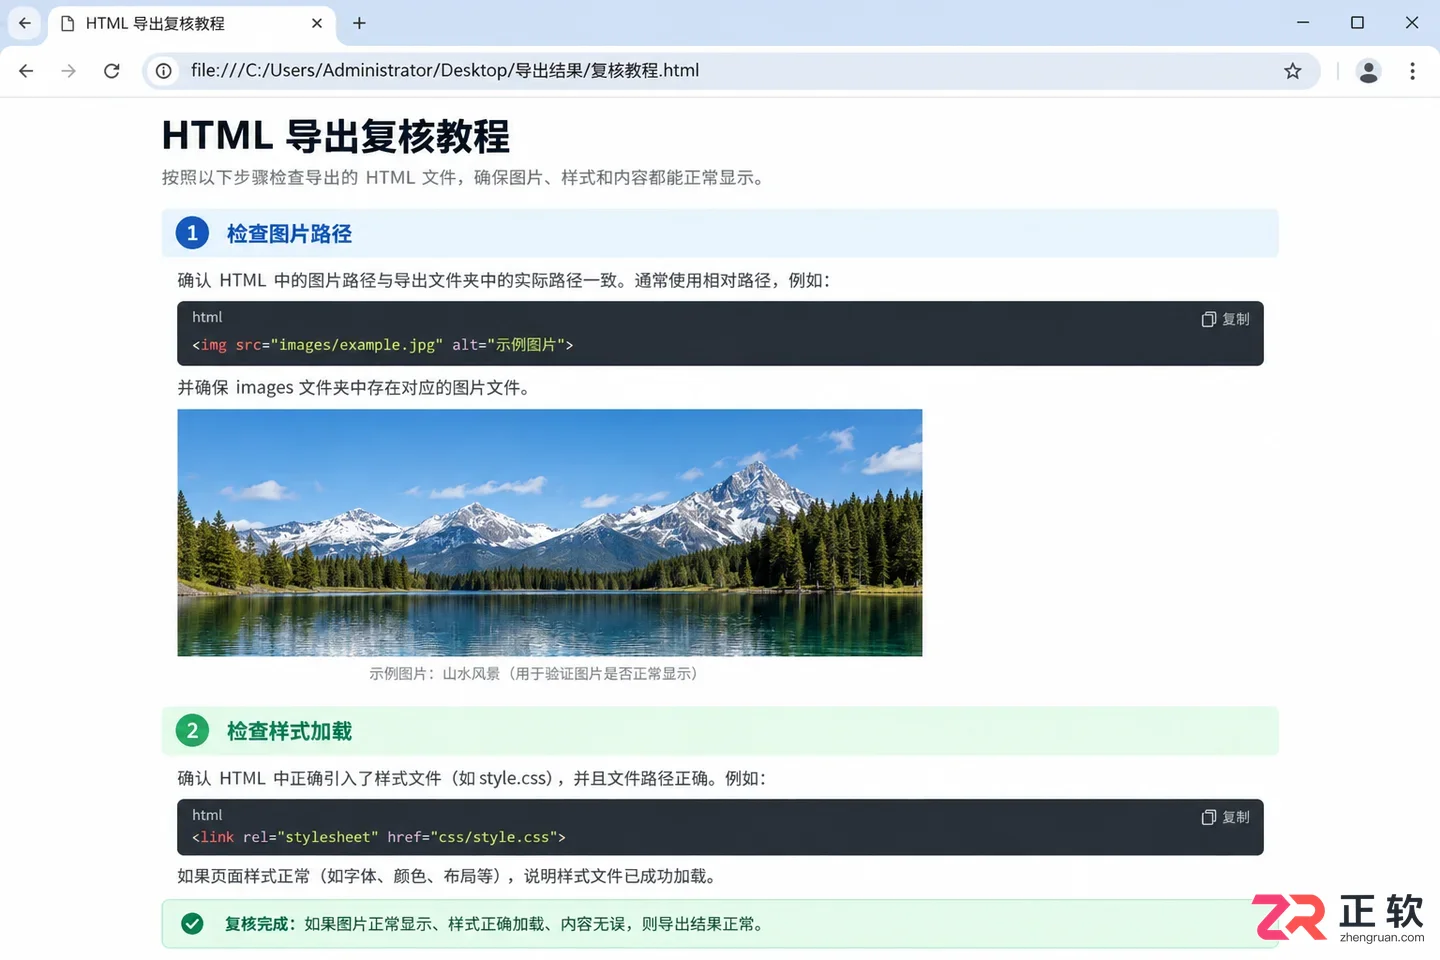Open the tab search arrow at top left
Image resolution: width=1440 pixels, height=960 pixels.
[x=24, y=23]
